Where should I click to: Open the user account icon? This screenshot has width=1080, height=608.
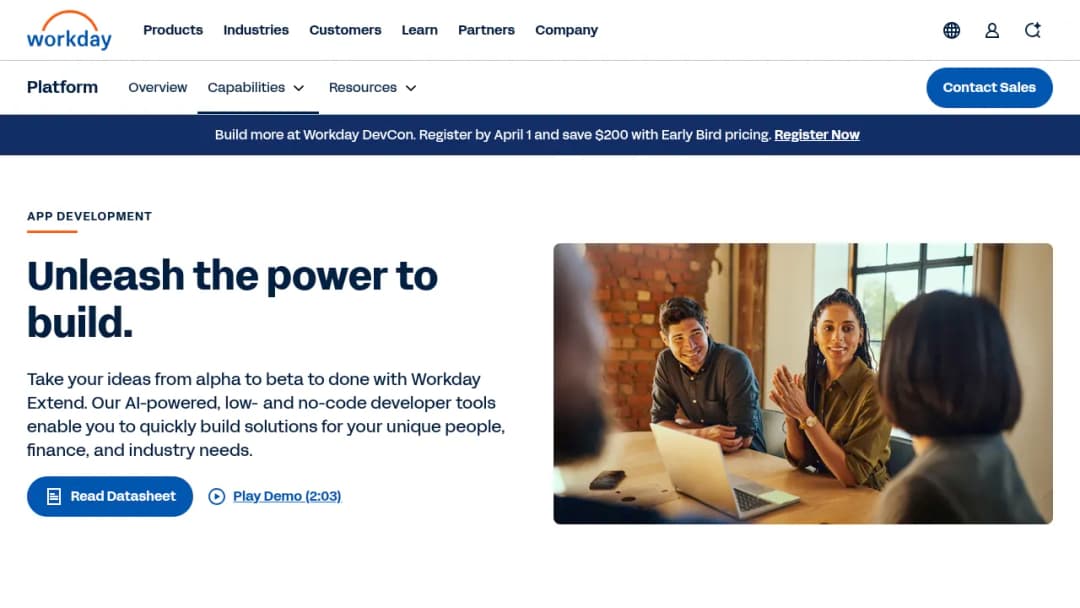pos(992,30)
